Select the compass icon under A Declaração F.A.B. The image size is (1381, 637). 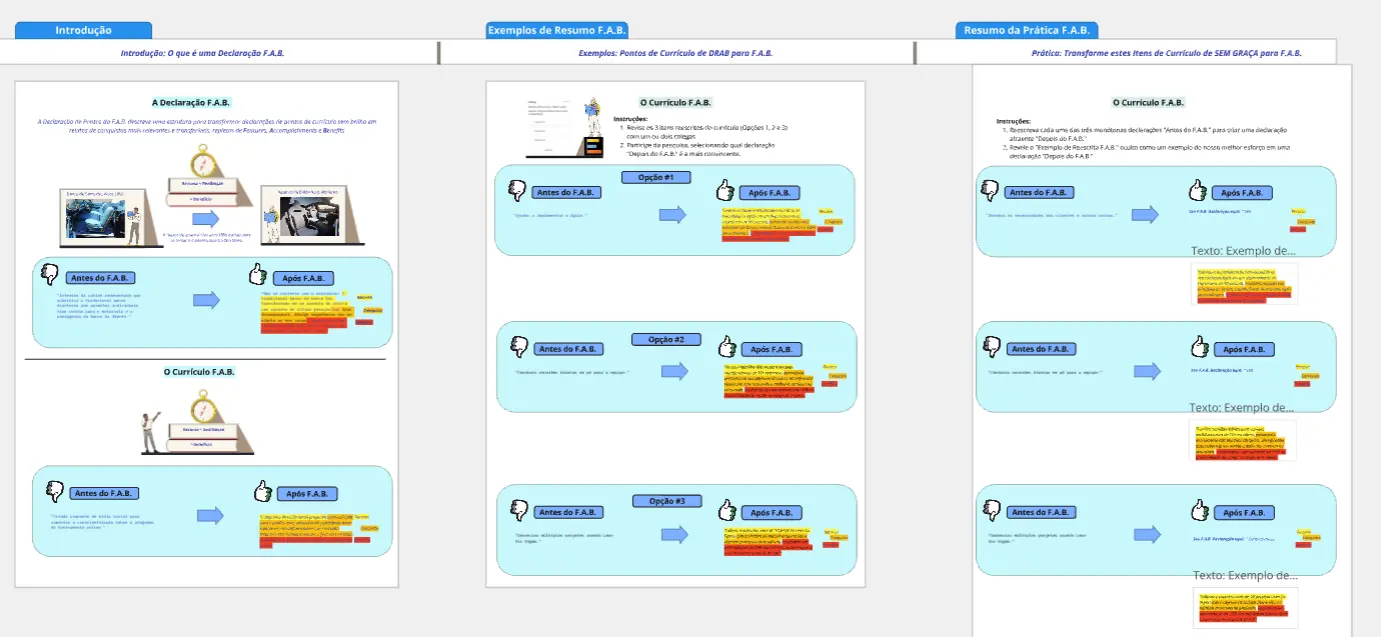point(204,161)
